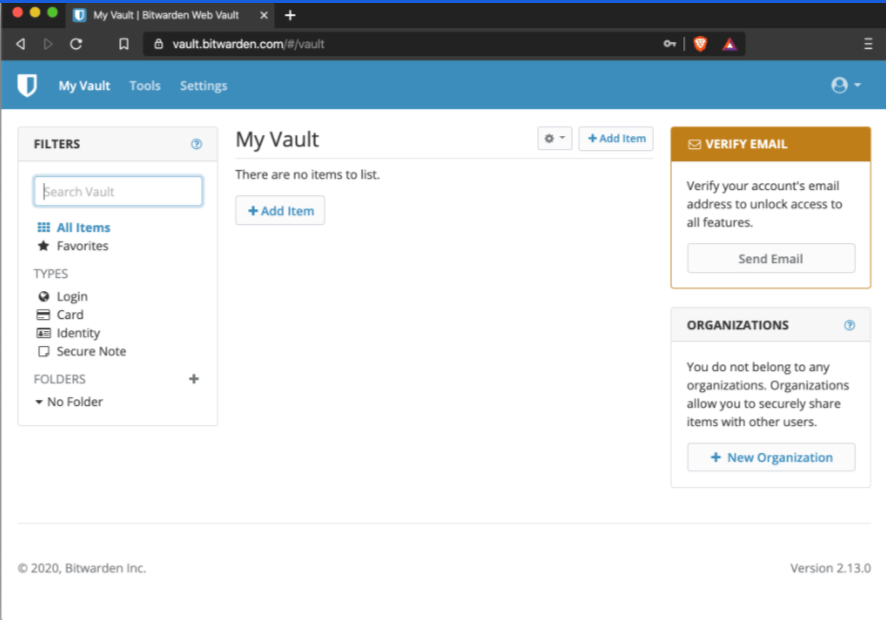Open the account profile dropdown
Viewport: 886px width, 620px height.
pyautogui.click(x=846, y=86)
